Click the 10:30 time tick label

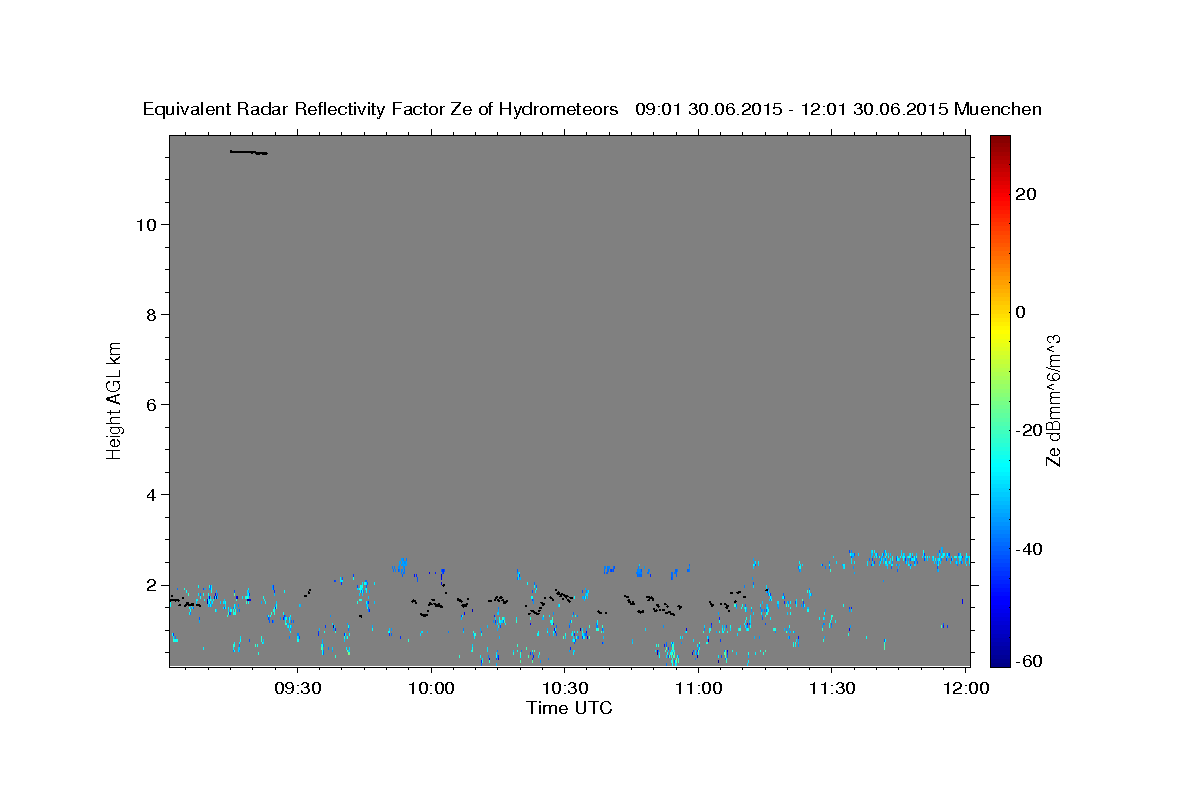[565, 689]
